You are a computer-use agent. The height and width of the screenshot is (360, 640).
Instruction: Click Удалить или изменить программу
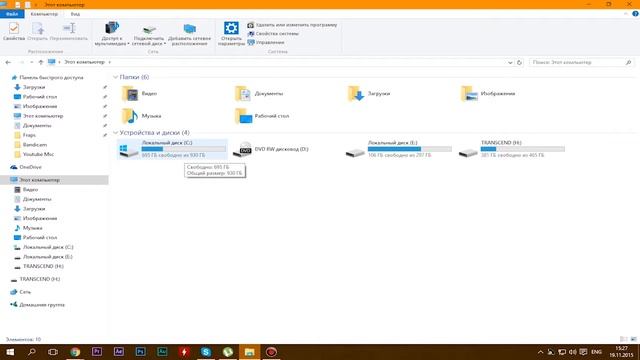coord(292,25)
